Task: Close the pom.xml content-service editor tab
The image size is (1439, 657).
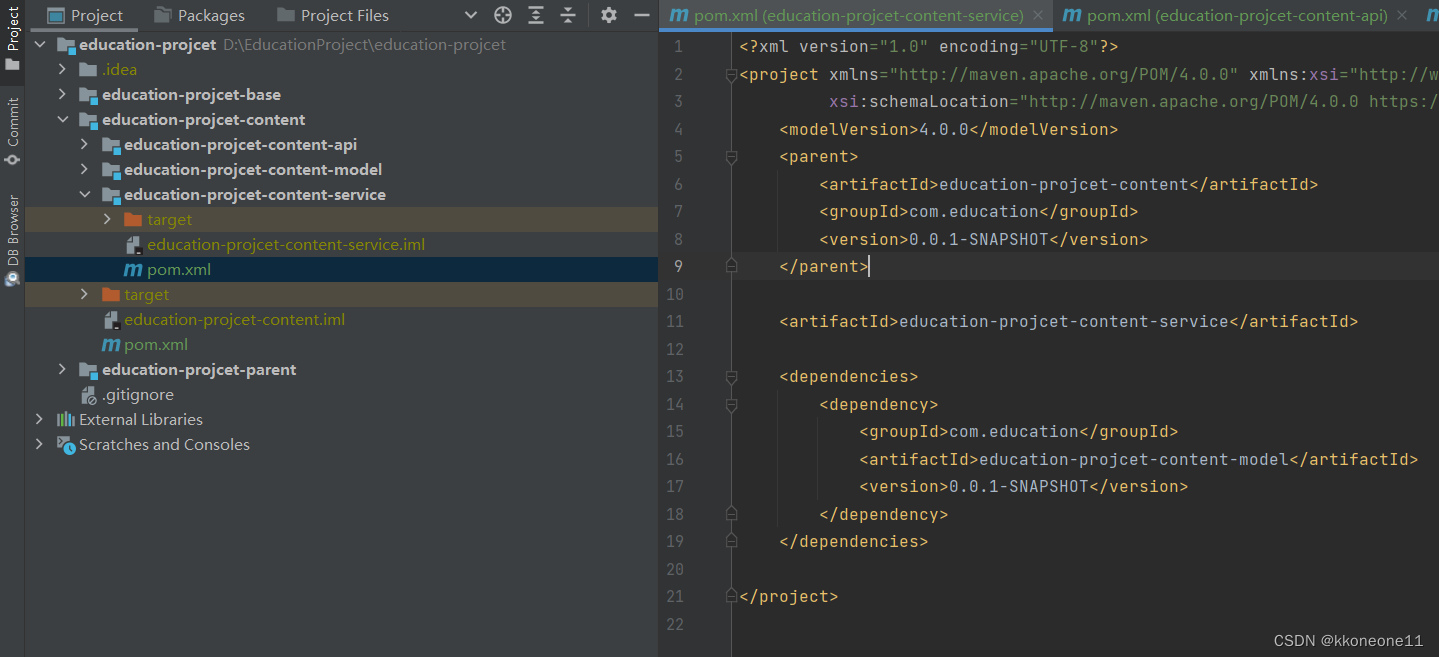Action: point(1038,15)
